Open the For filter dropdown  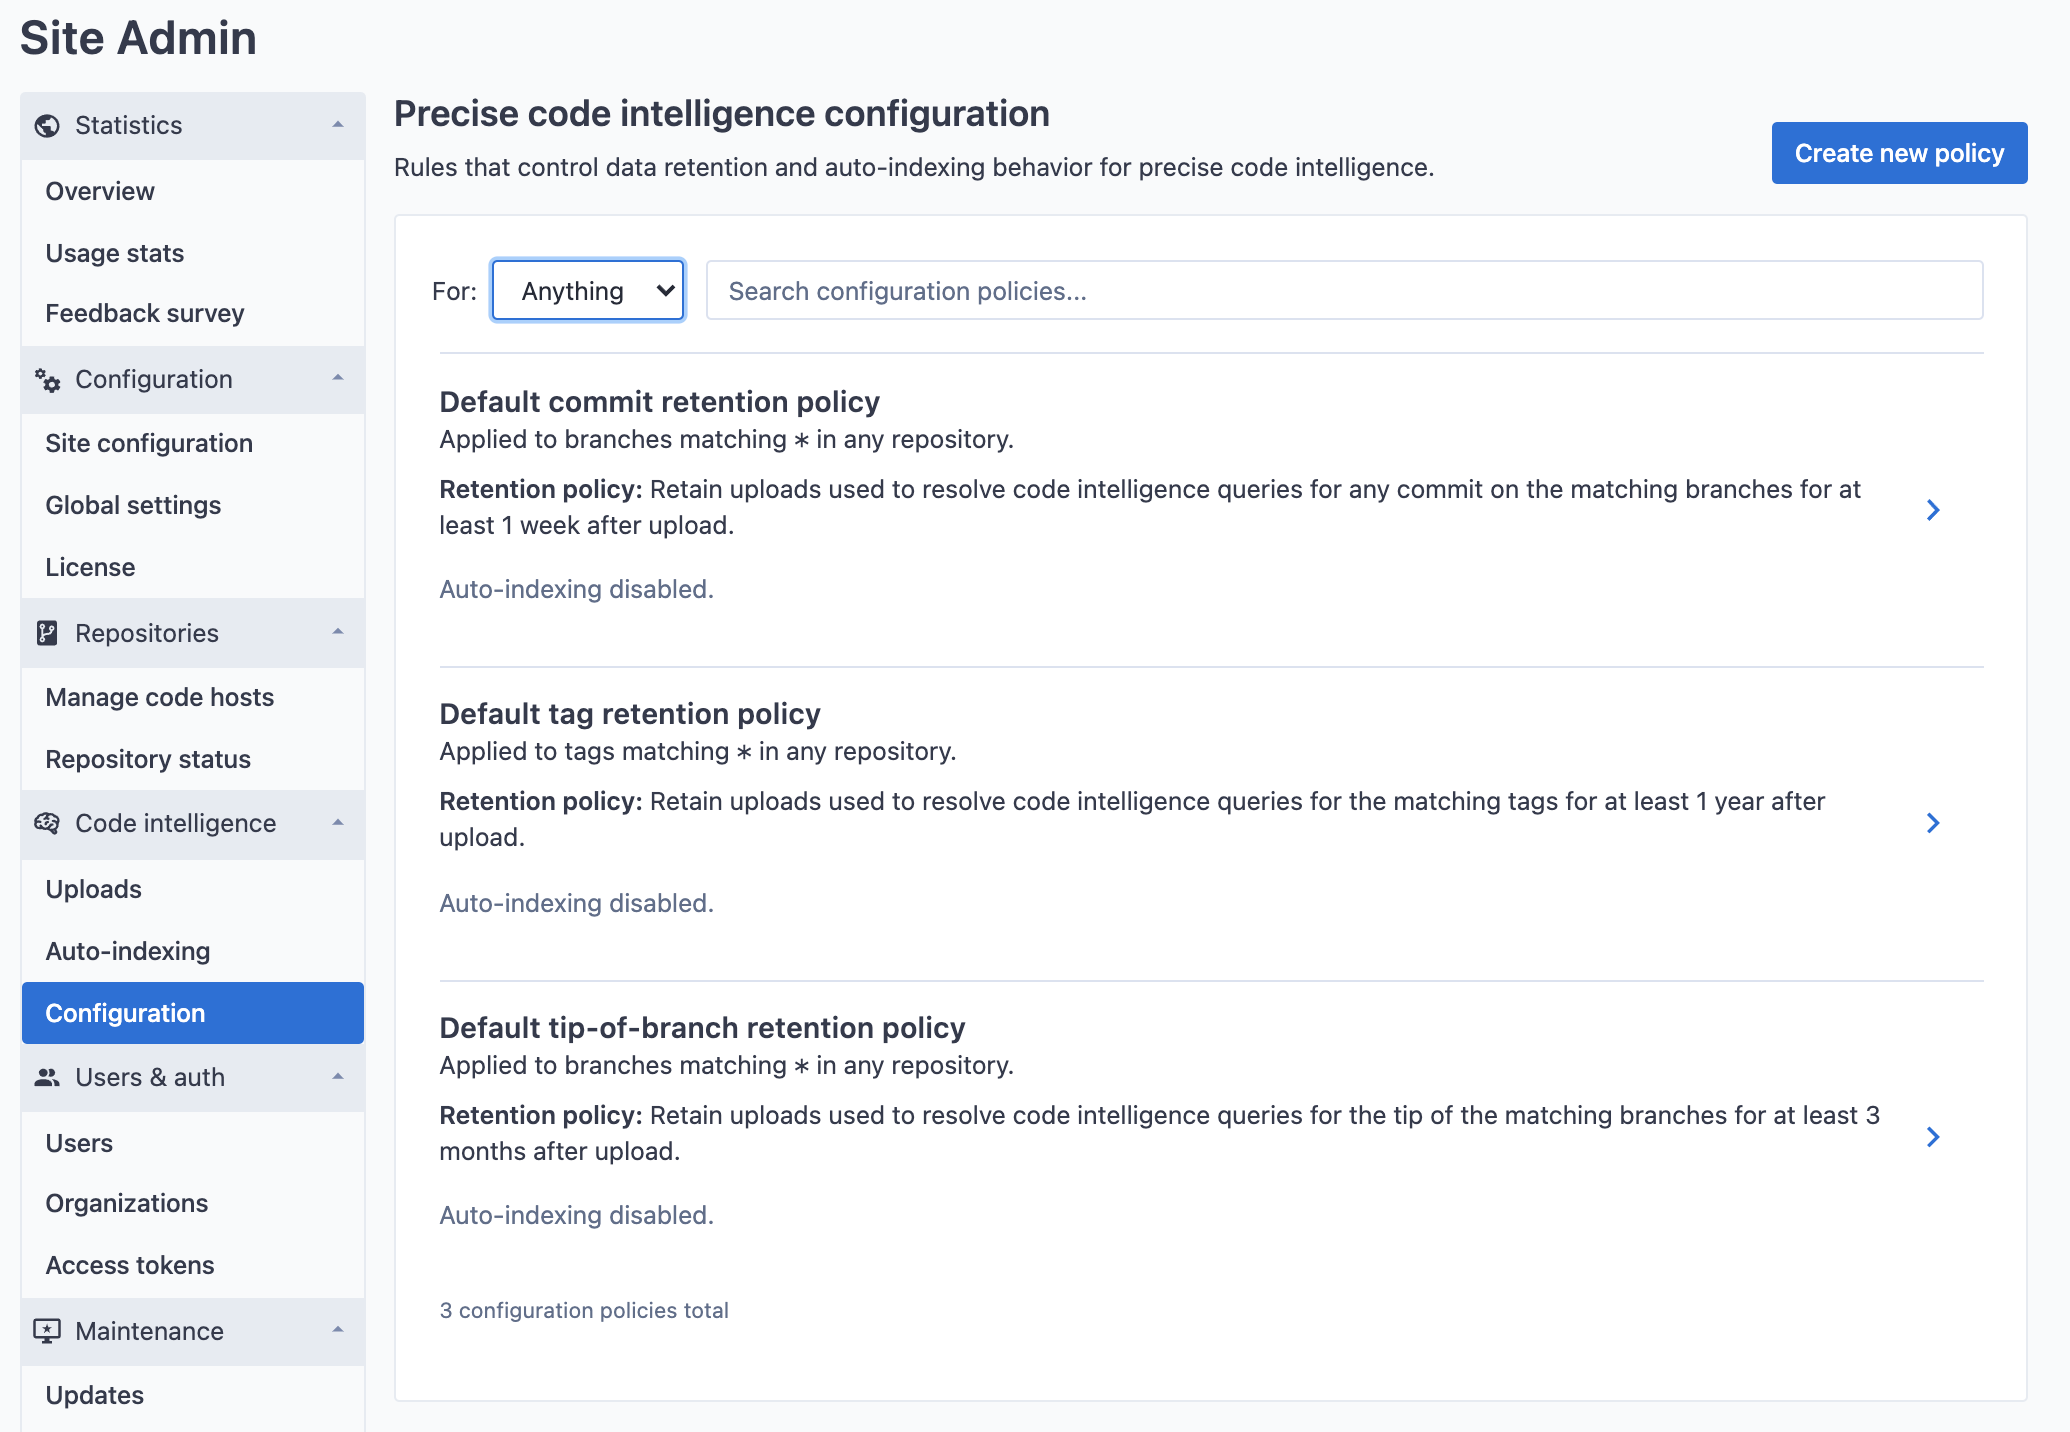588,290
